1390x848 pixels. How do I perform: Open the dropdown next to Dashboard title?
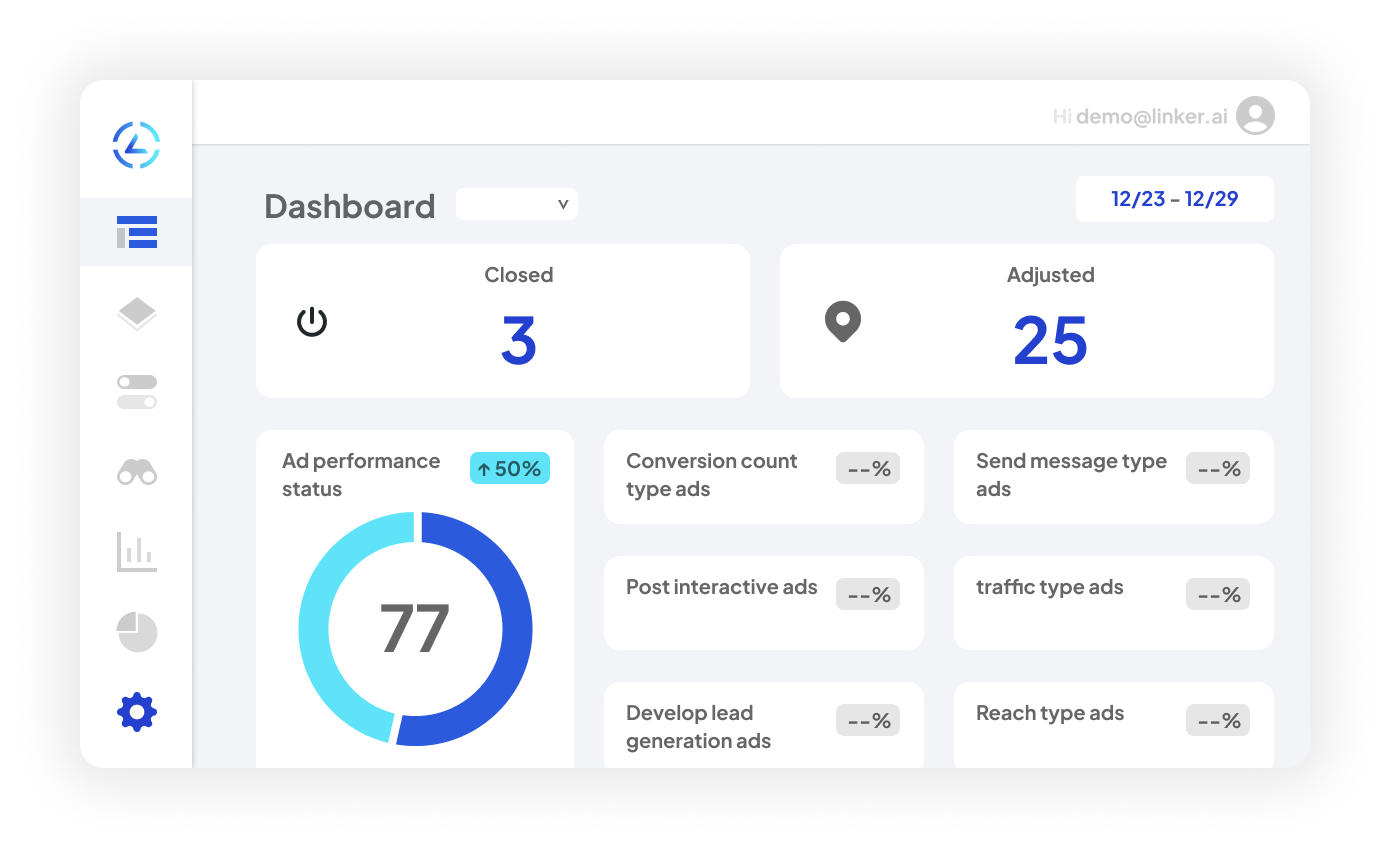pos(517,204)
